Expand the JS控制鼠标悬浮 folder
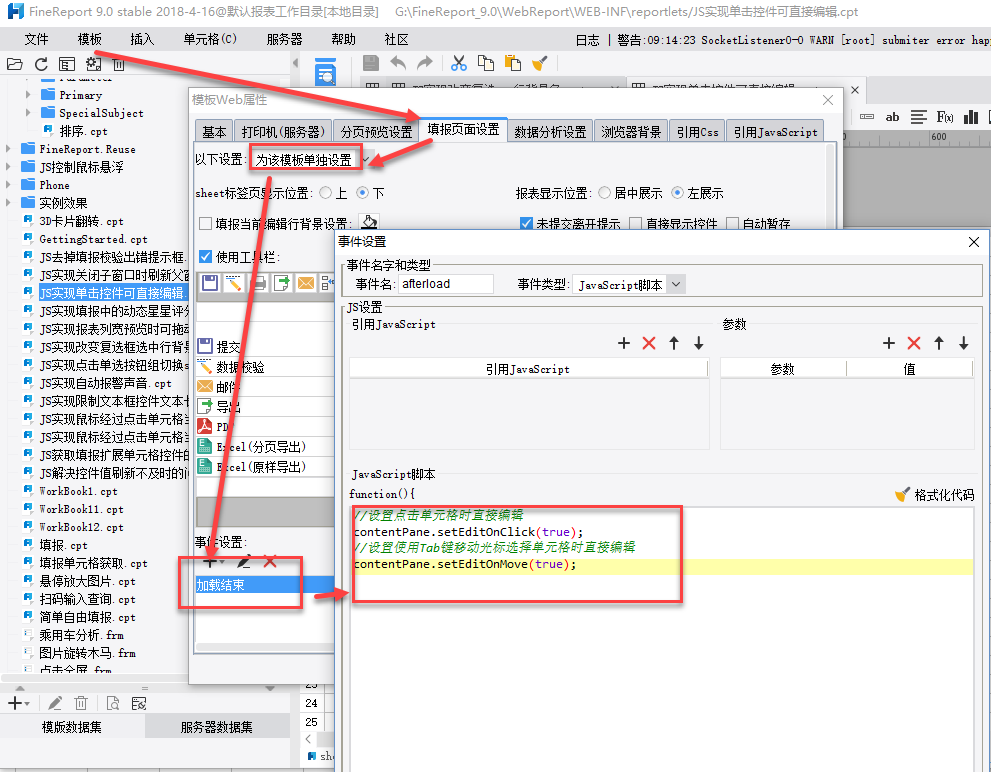Image resolution: width=991 pixels, height=772 pixels. coord(8,167)
